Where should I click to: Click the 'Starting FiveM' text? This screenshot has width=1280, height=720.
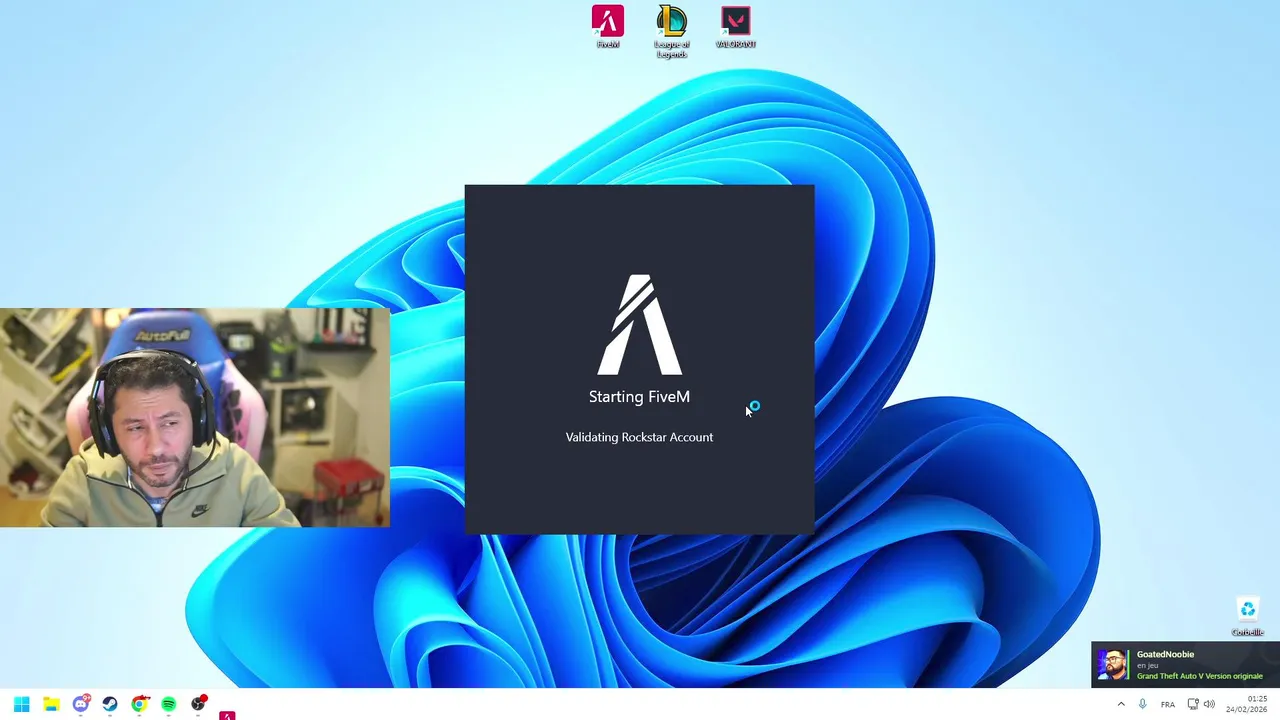[639, 397]
